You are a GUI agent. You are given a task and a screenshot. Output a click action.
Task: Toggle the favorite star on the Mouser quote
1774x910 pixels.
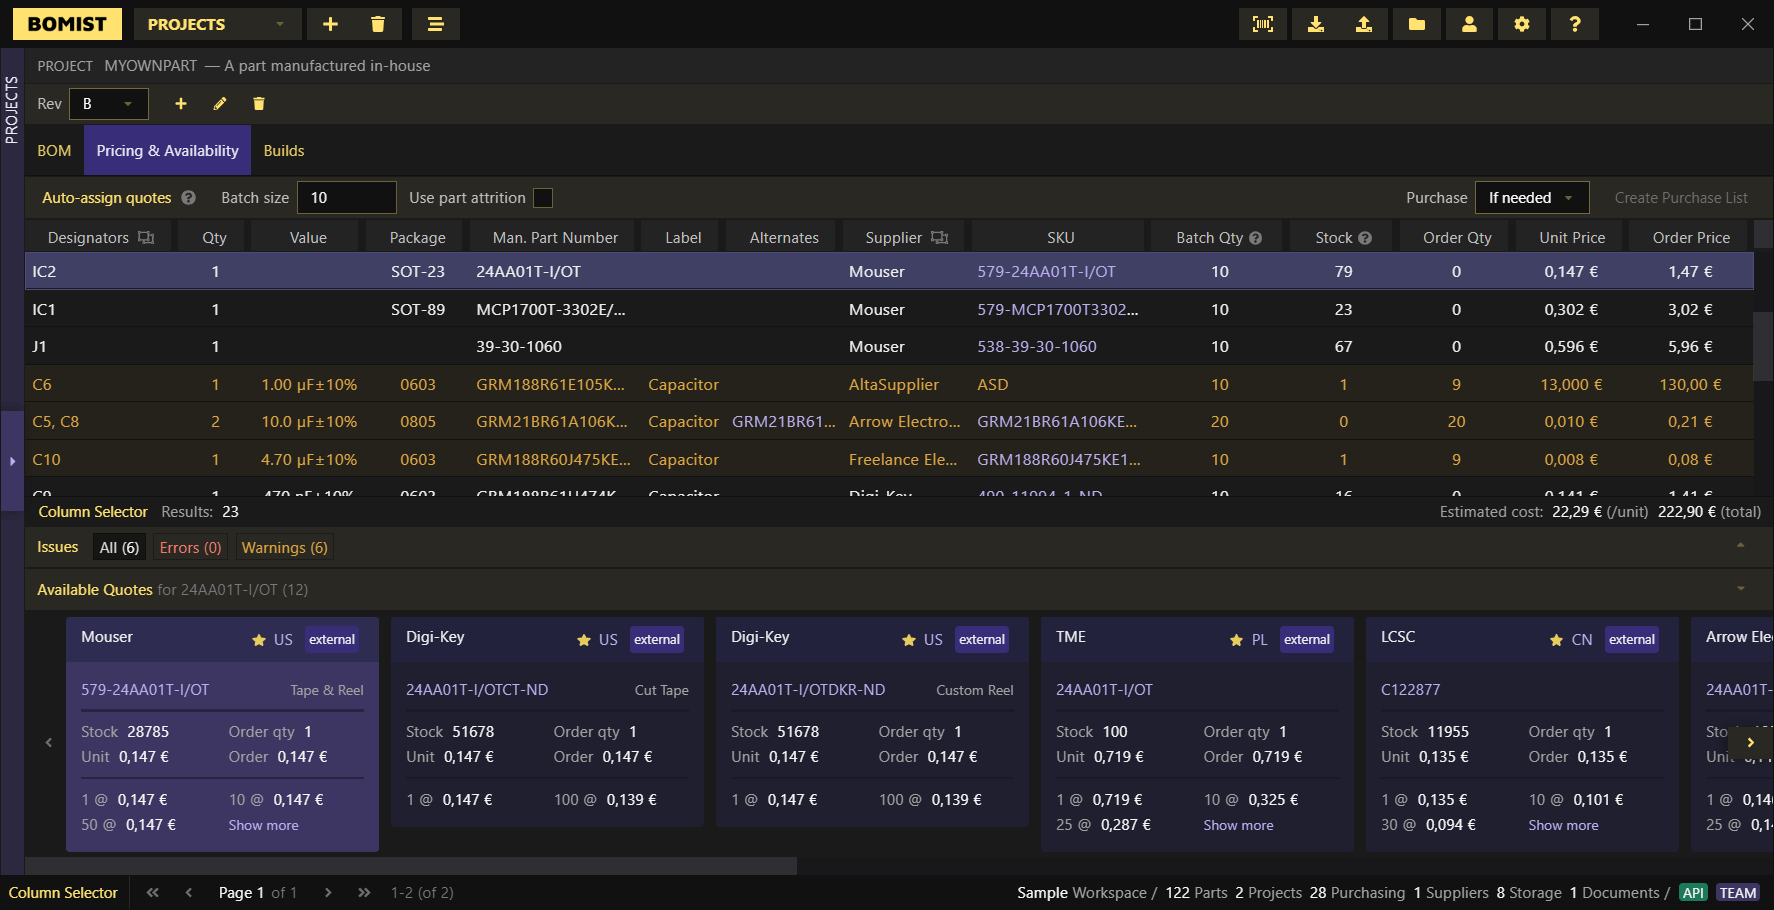tap(257, 639)
